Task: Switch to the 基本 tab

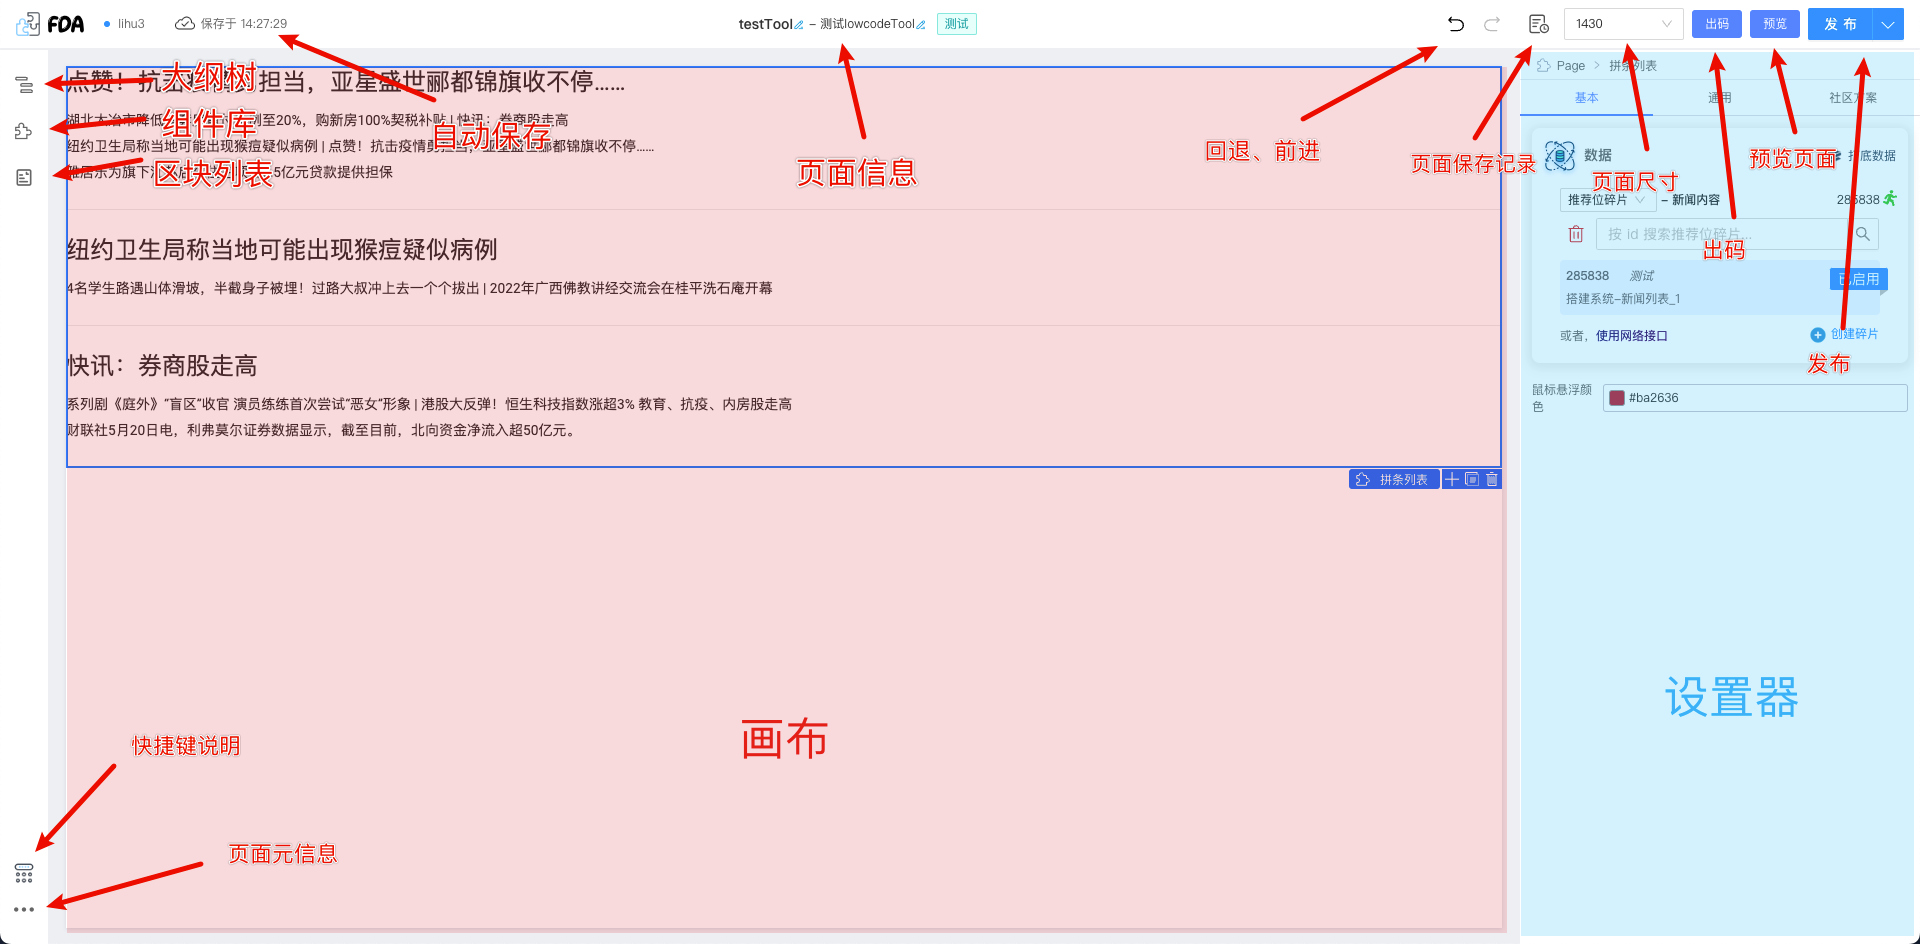Action: pyautogui.click(x=1587, y=98)
